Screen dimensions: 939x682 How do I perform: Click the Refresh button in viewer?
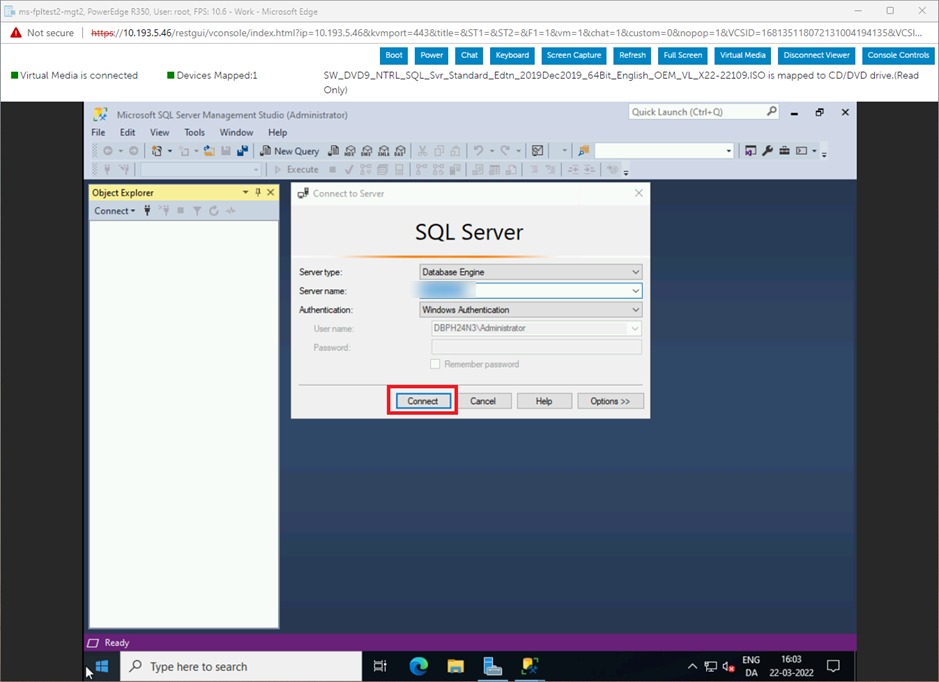(x=632, y=55)
